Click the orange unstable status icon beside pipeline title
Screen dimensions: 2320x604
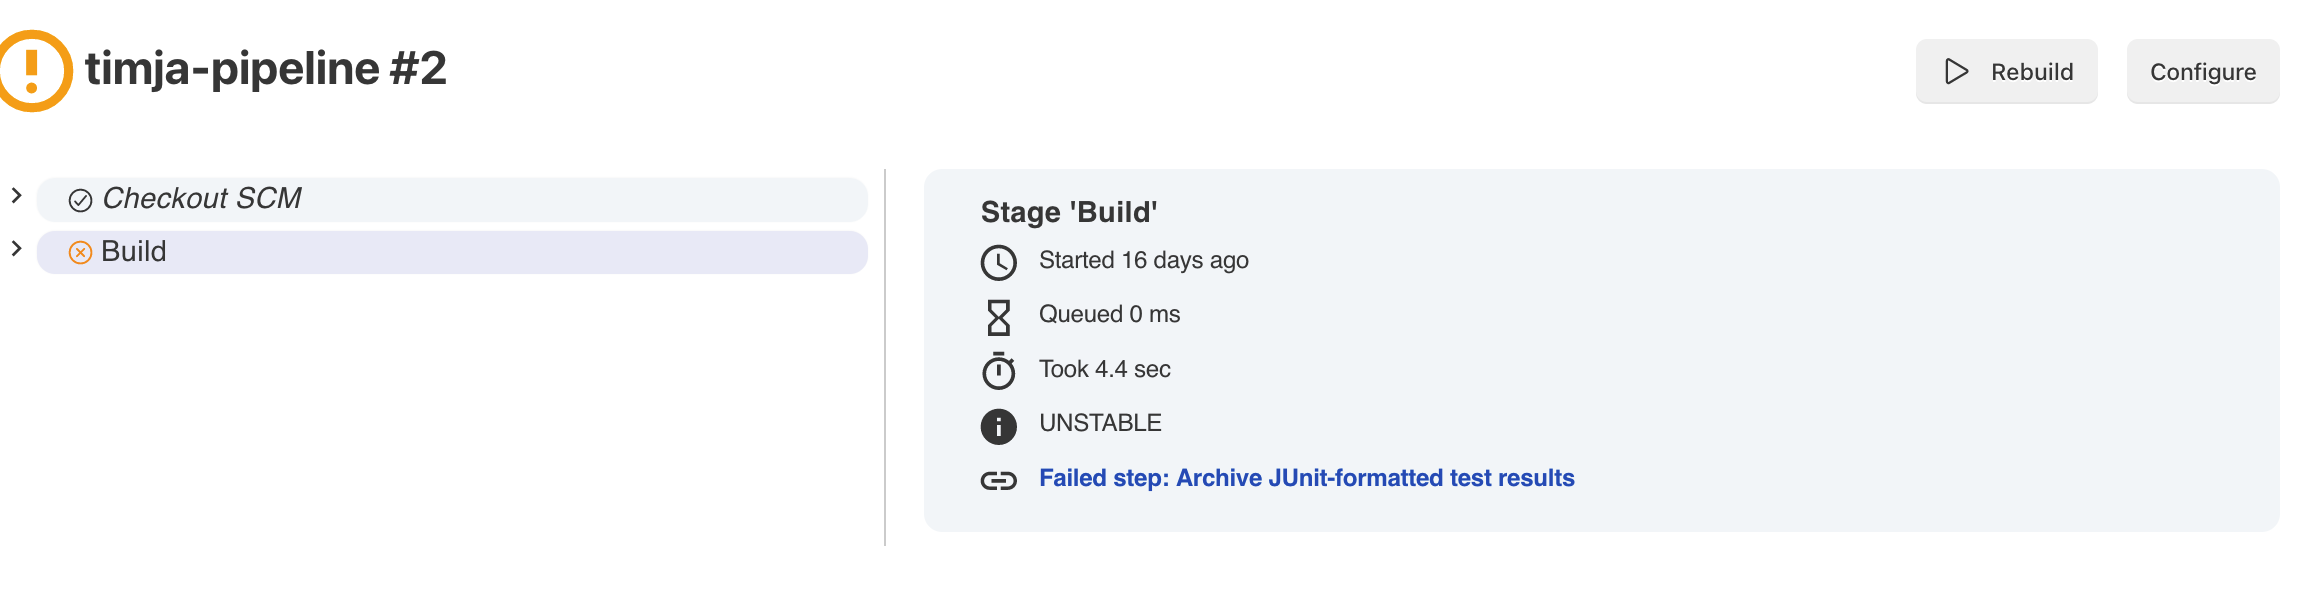coord(34,68)
